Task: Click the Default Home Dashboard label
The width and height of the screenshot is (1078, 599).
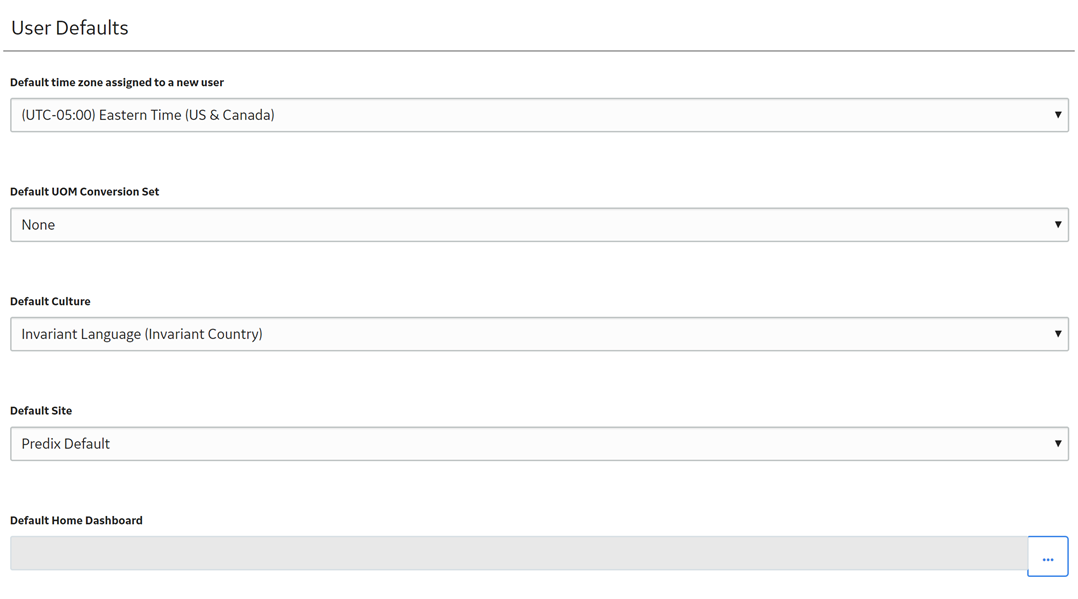Action: pyautogui.click(x=76, y=520)
